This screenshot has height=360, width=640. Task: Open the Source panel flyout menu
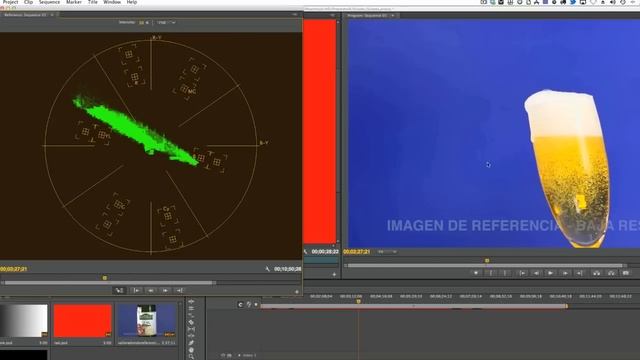pyautogui.click(x=333, y=15)
